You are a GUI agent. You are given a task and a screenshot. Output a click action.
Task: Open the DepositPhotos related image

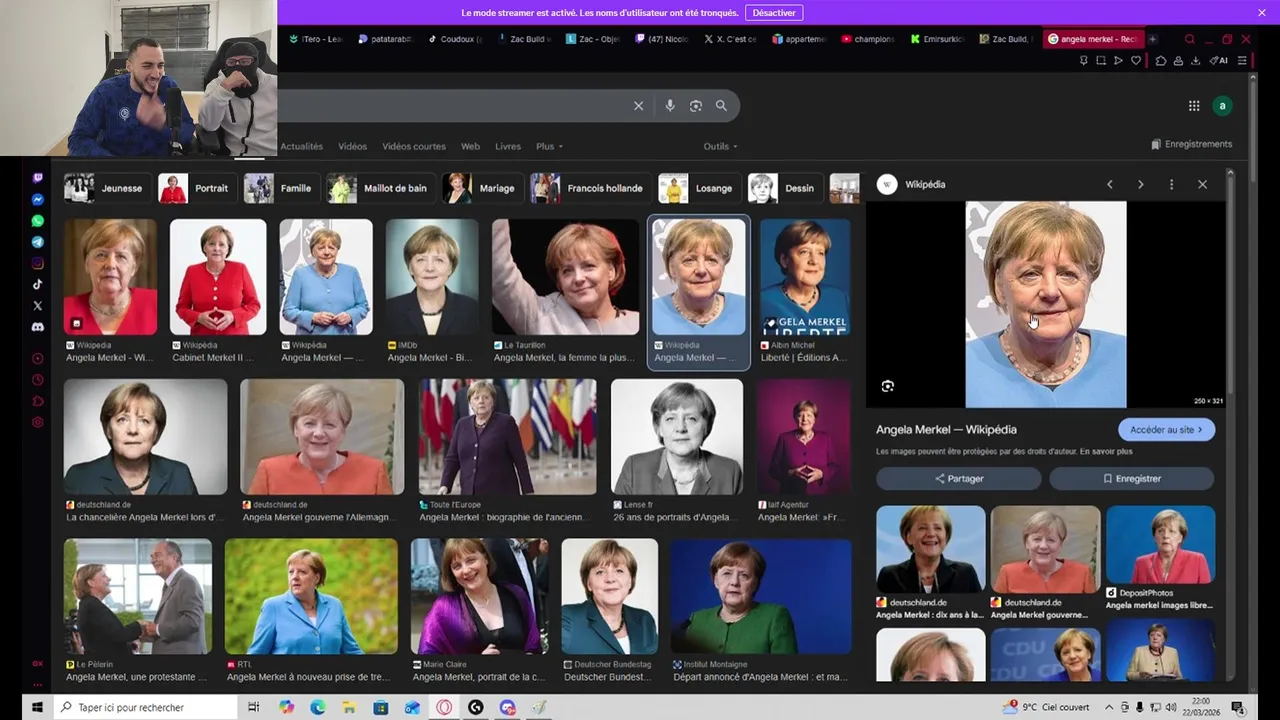pyautogui.click(x=1160, y=545)
